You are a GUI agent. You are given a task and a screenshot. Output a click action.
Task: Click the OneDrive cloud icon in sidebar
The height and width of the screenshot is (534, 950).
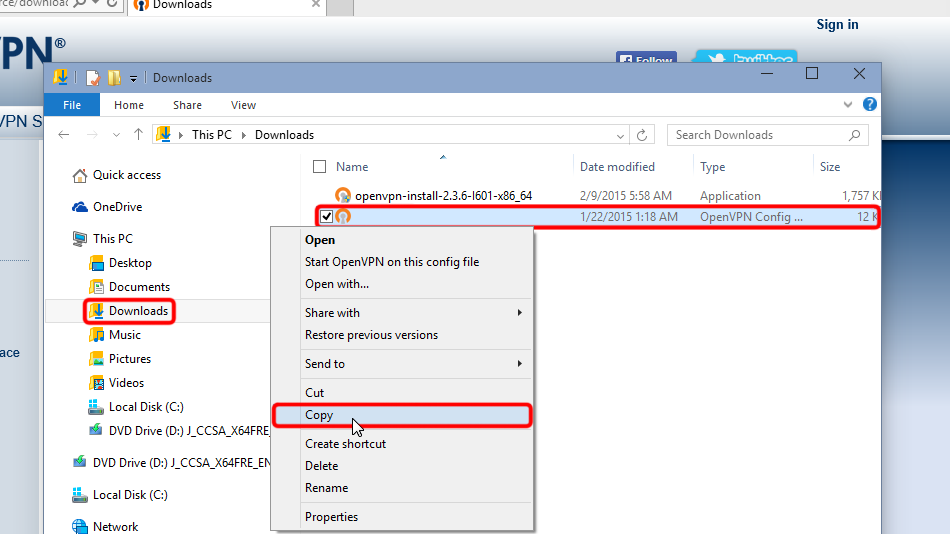80,207
